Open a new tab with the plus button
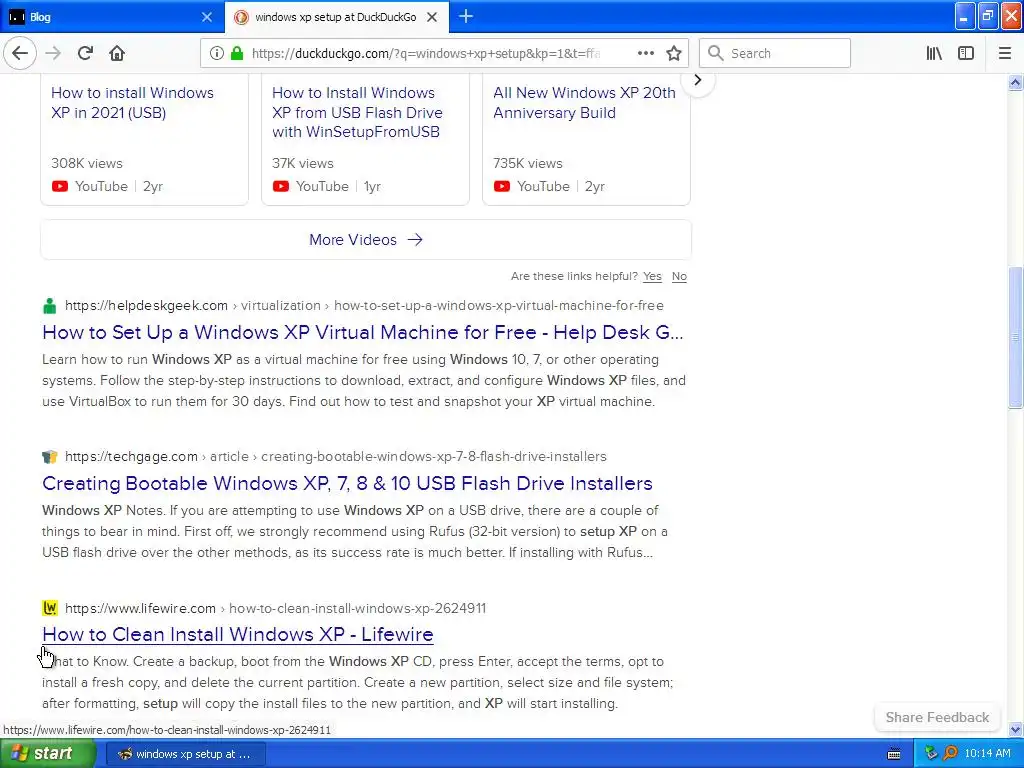The width and height of the screenshot is (1024, 768). tap(466, 16)
